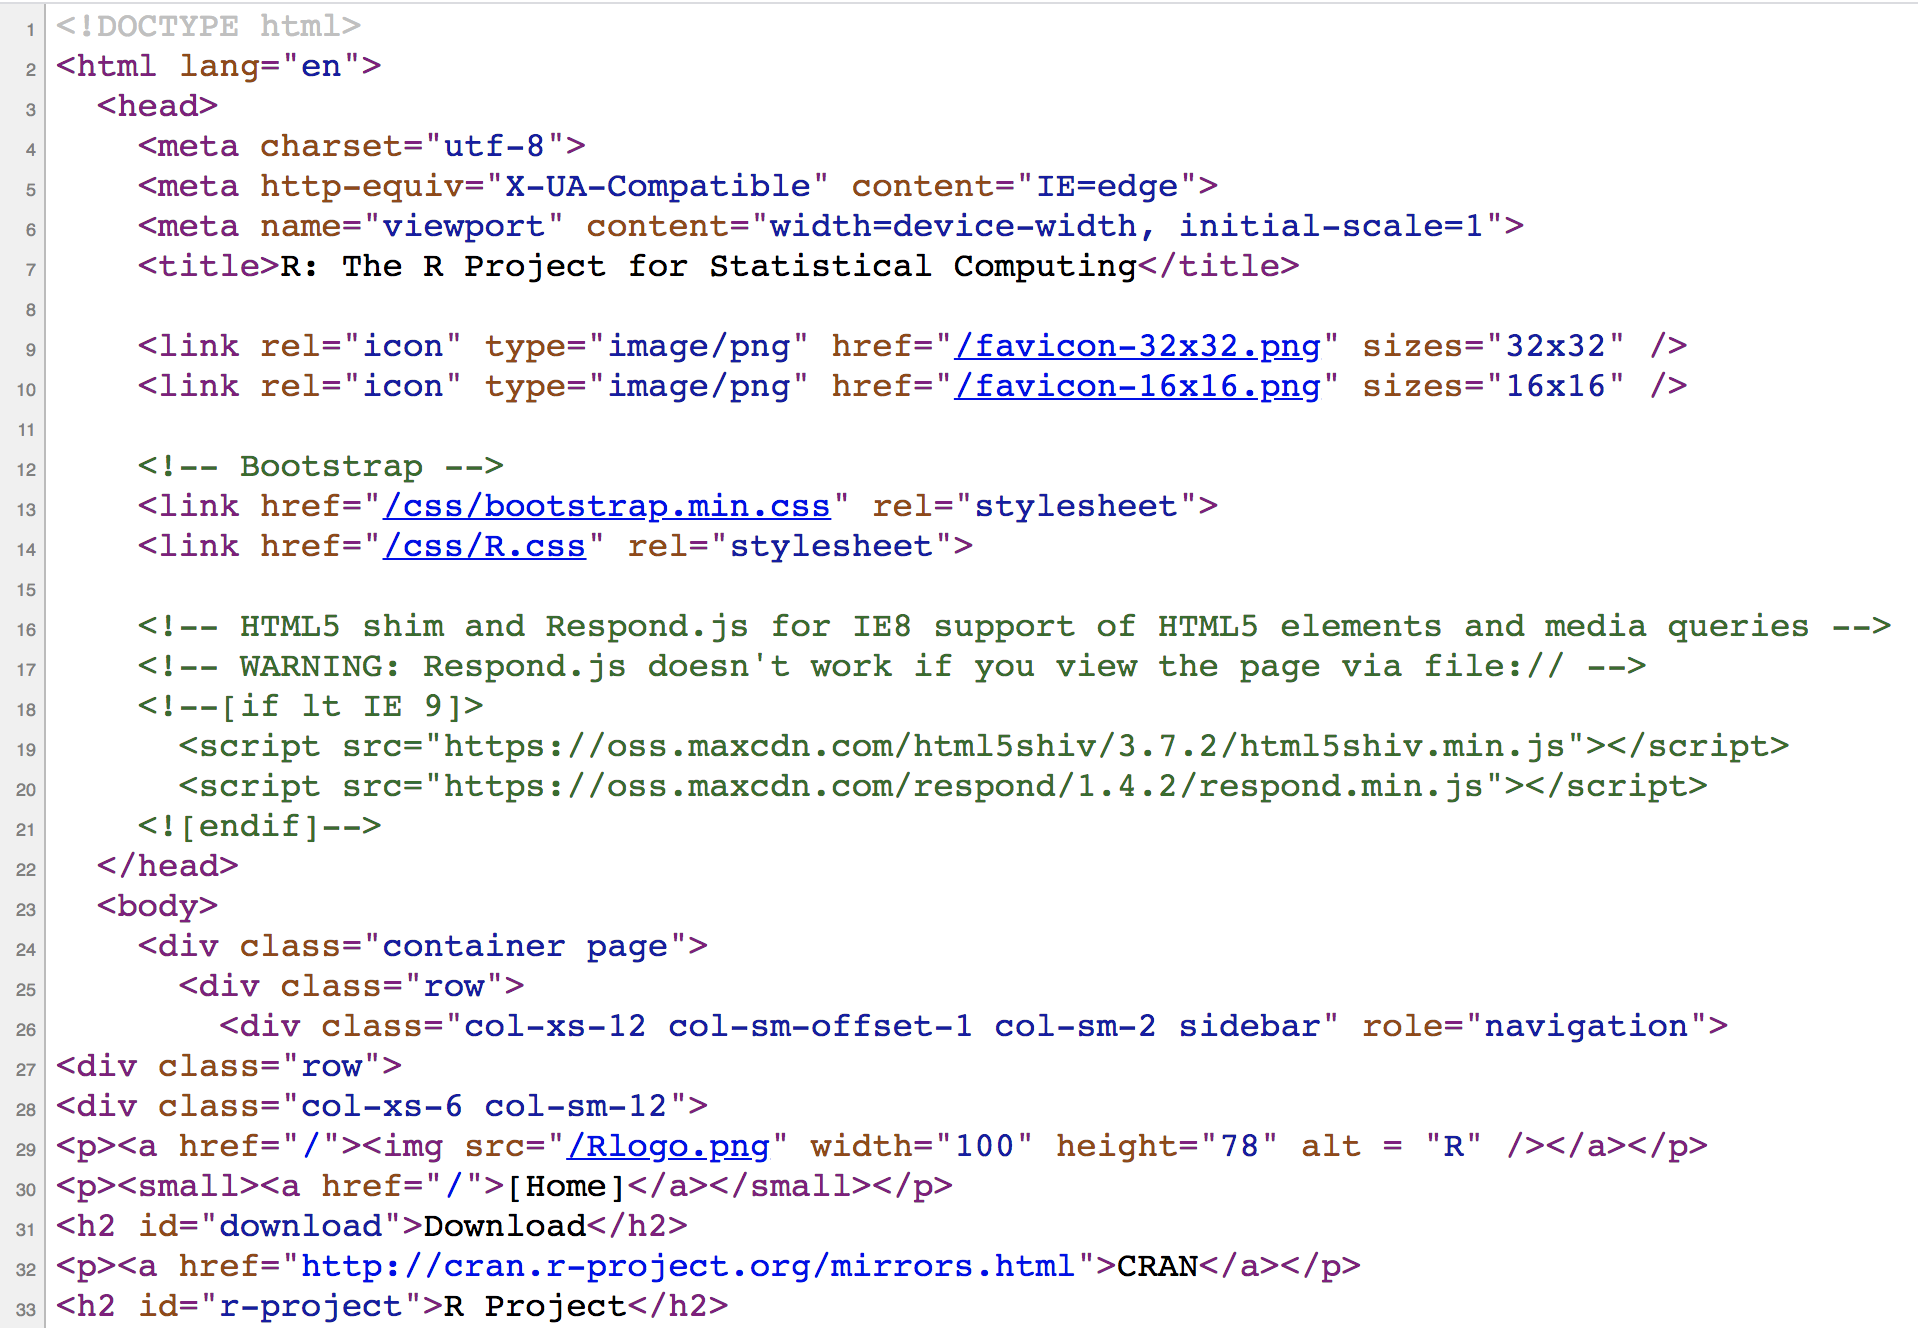Click the 'initial-scale=1' text
The height and width of the screenshot is (1328, 1918).
click(1331, 226)
